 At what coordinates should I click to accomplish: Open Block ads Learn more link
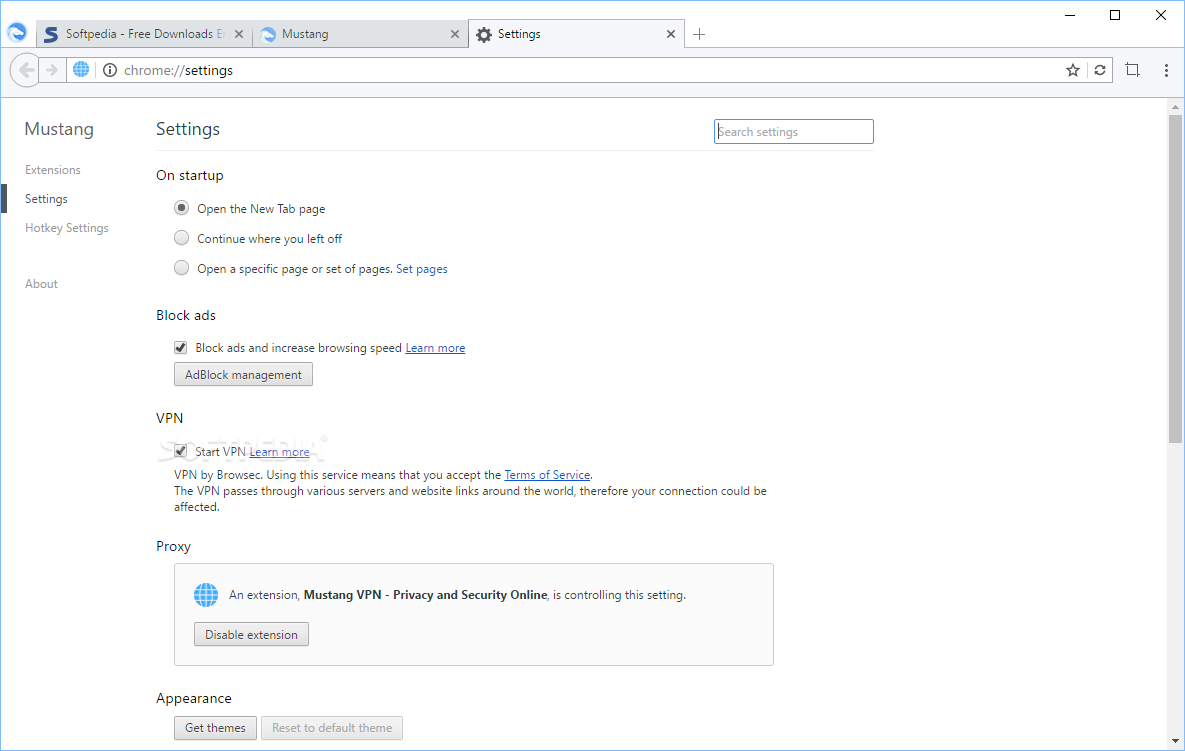pos(435,348)
